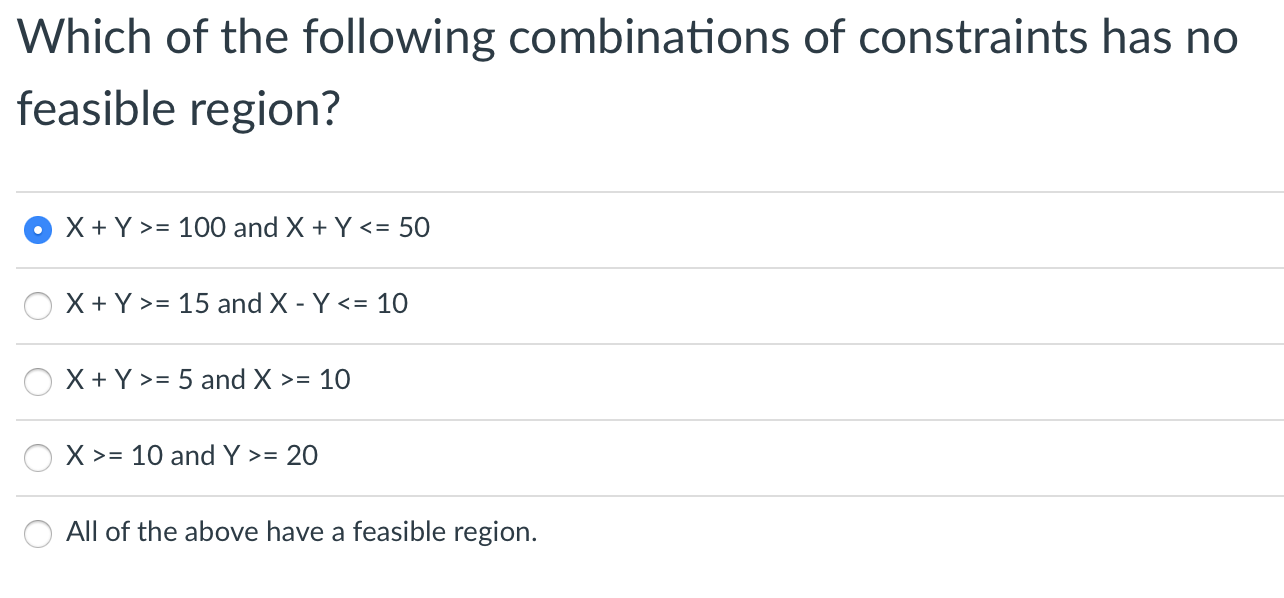1284x598 pixels.
Task: Click the answer text "X + Y >= 5 and X >= 10"
Action: (207, 381)
